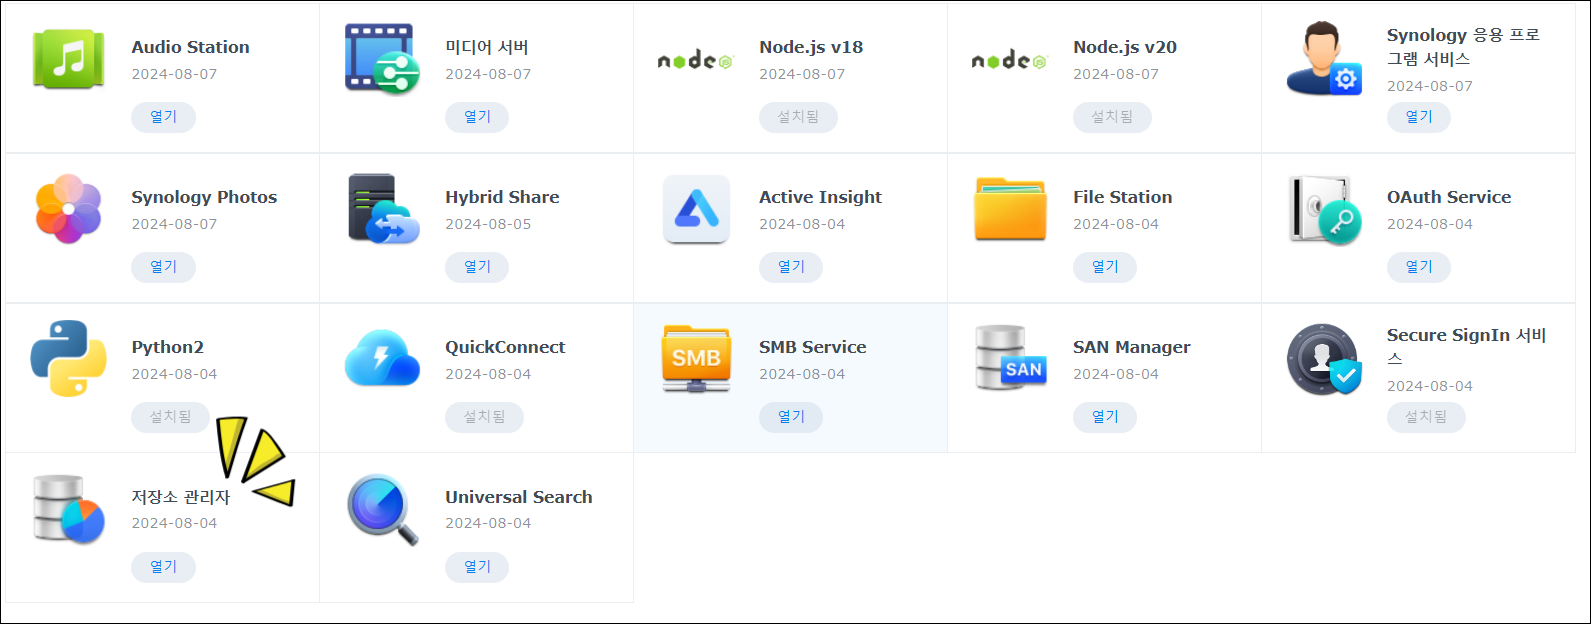Click the Synology 응용 프로그램 서비스 title
The width and height of the screenshot is (1591, 624).
click(x=1464, y=47)
